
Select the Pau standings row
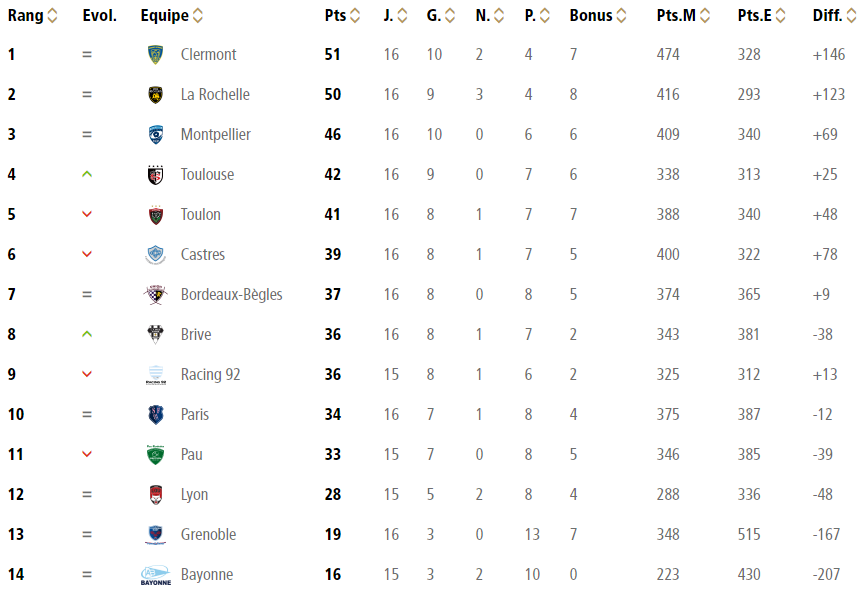click(x=433, y=454)
